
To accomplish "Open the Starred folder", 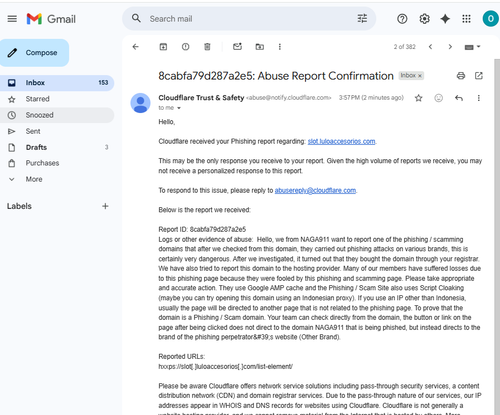I will point(57,99).
